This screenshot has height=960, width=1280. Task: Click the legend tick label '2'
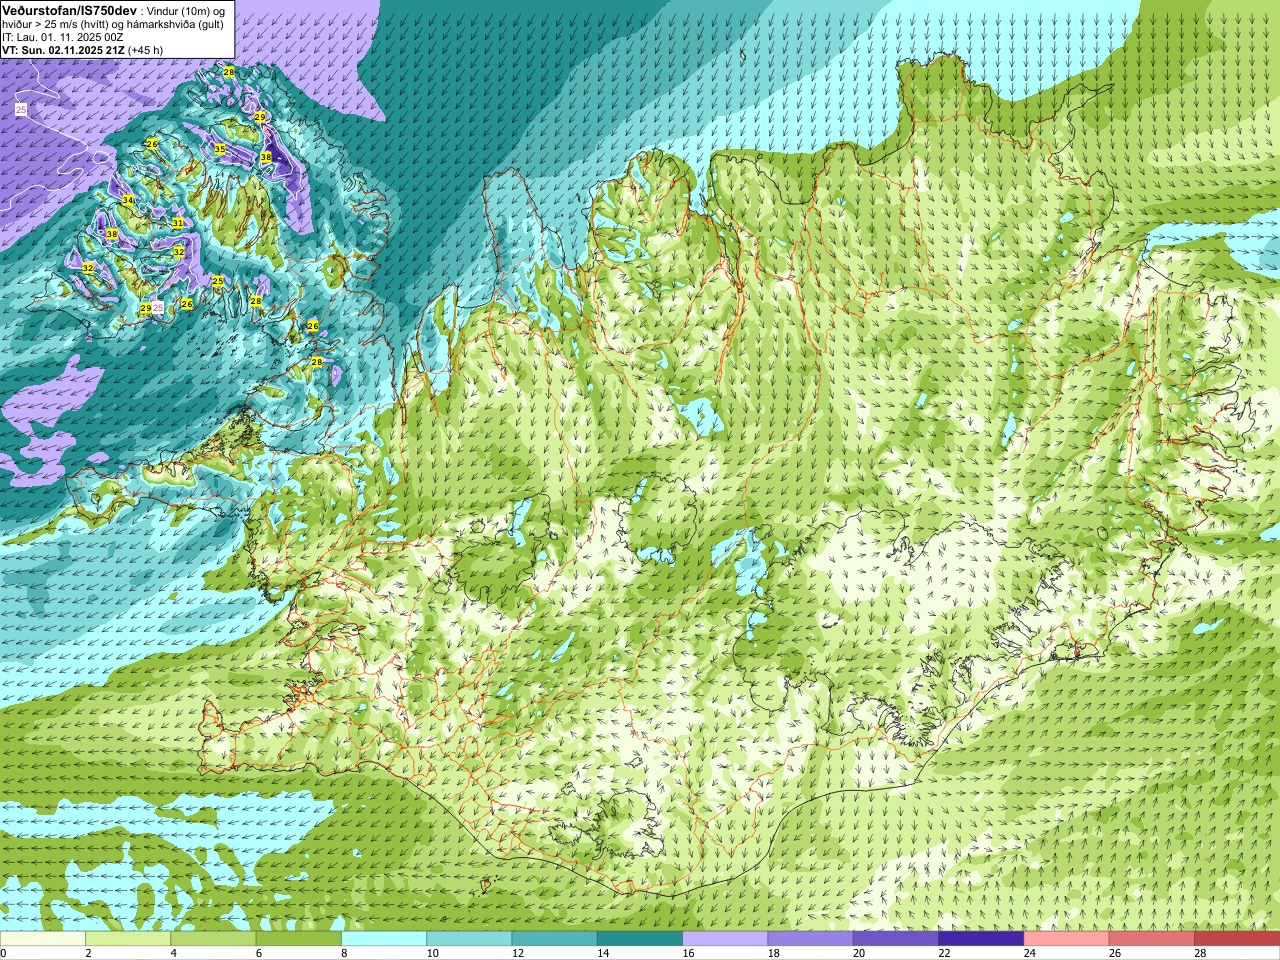(x=88, y=953)
